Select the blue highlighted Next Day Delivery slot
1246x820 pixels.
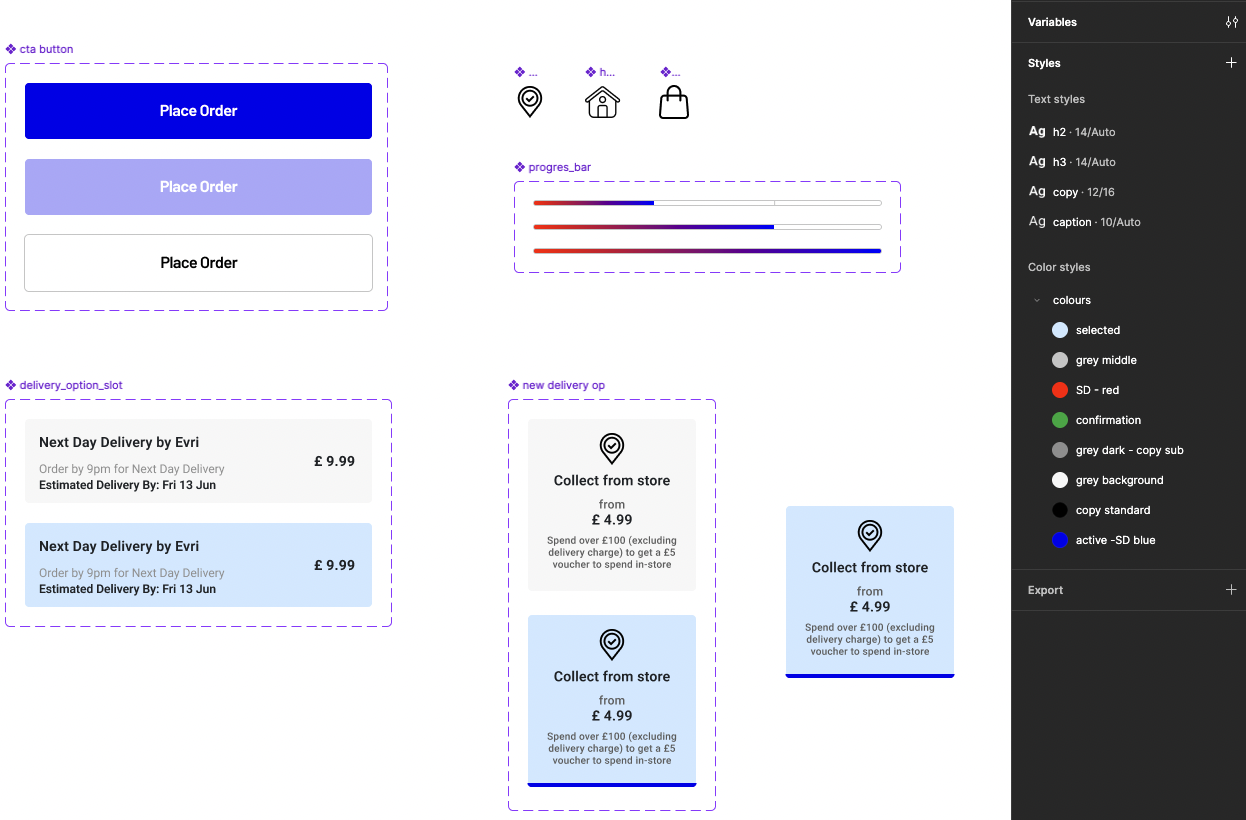pyautogui.click(x=198, y=565)
